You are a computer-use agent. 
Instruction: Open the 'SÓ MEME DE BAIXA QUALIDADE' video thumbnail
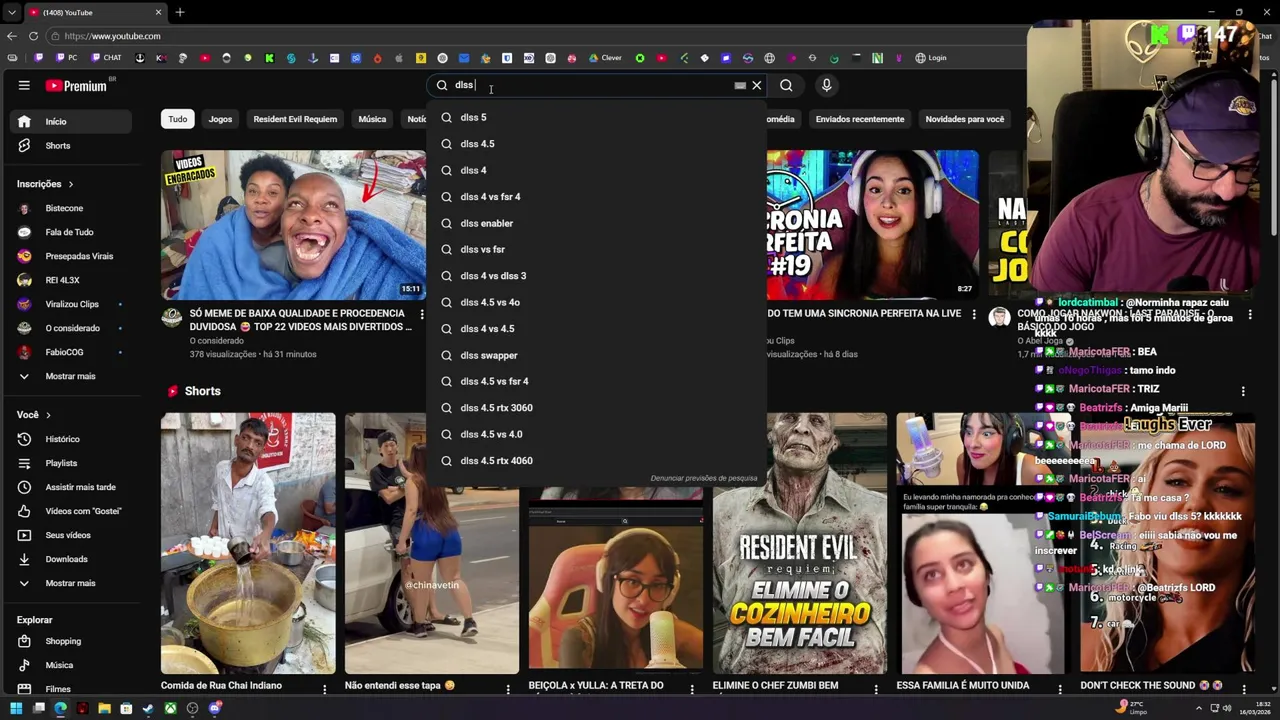[293, 225]
